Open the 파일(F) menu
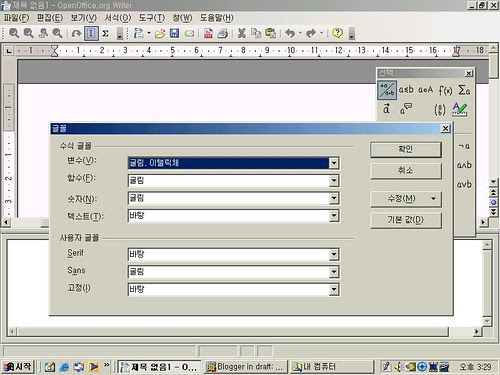 pos(16,18)
